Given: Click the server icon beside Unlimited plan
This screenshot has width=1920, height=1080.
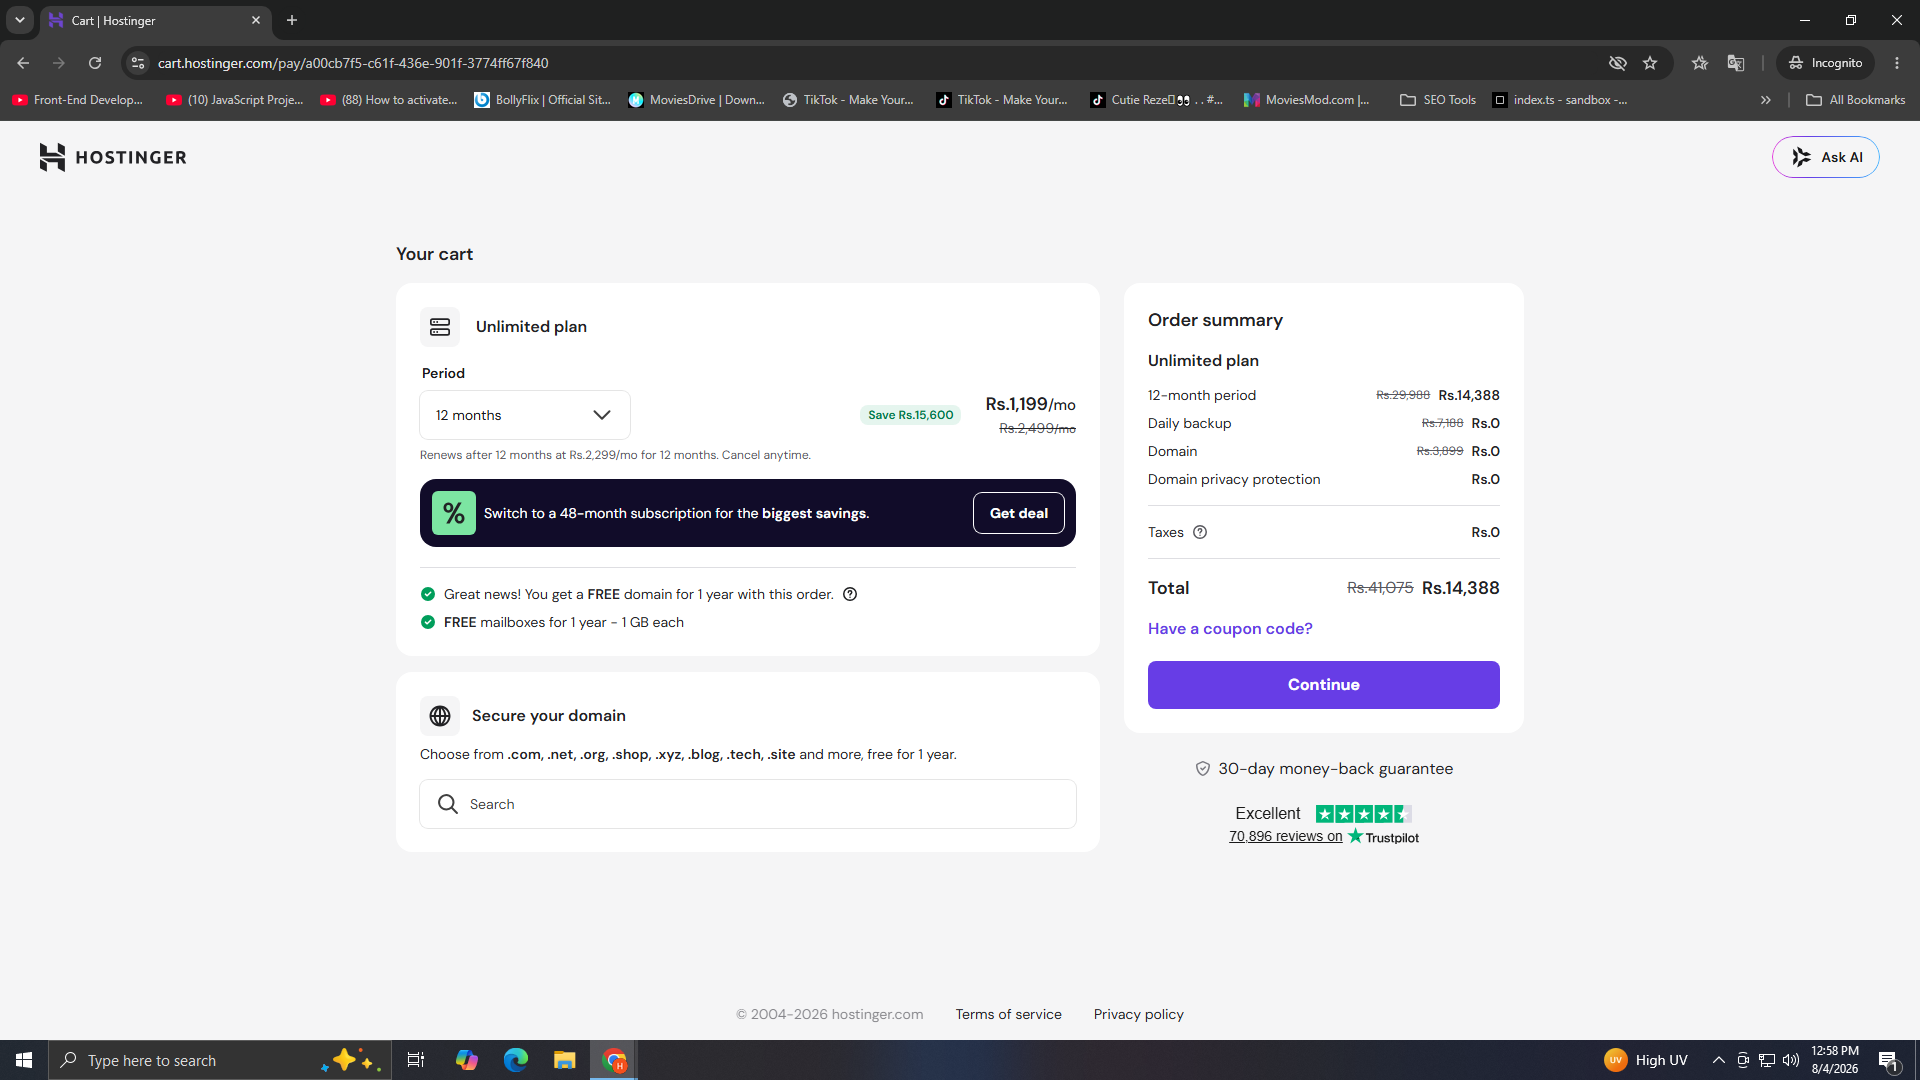Looking at the screenshot, I should click(x=440, y=327).
